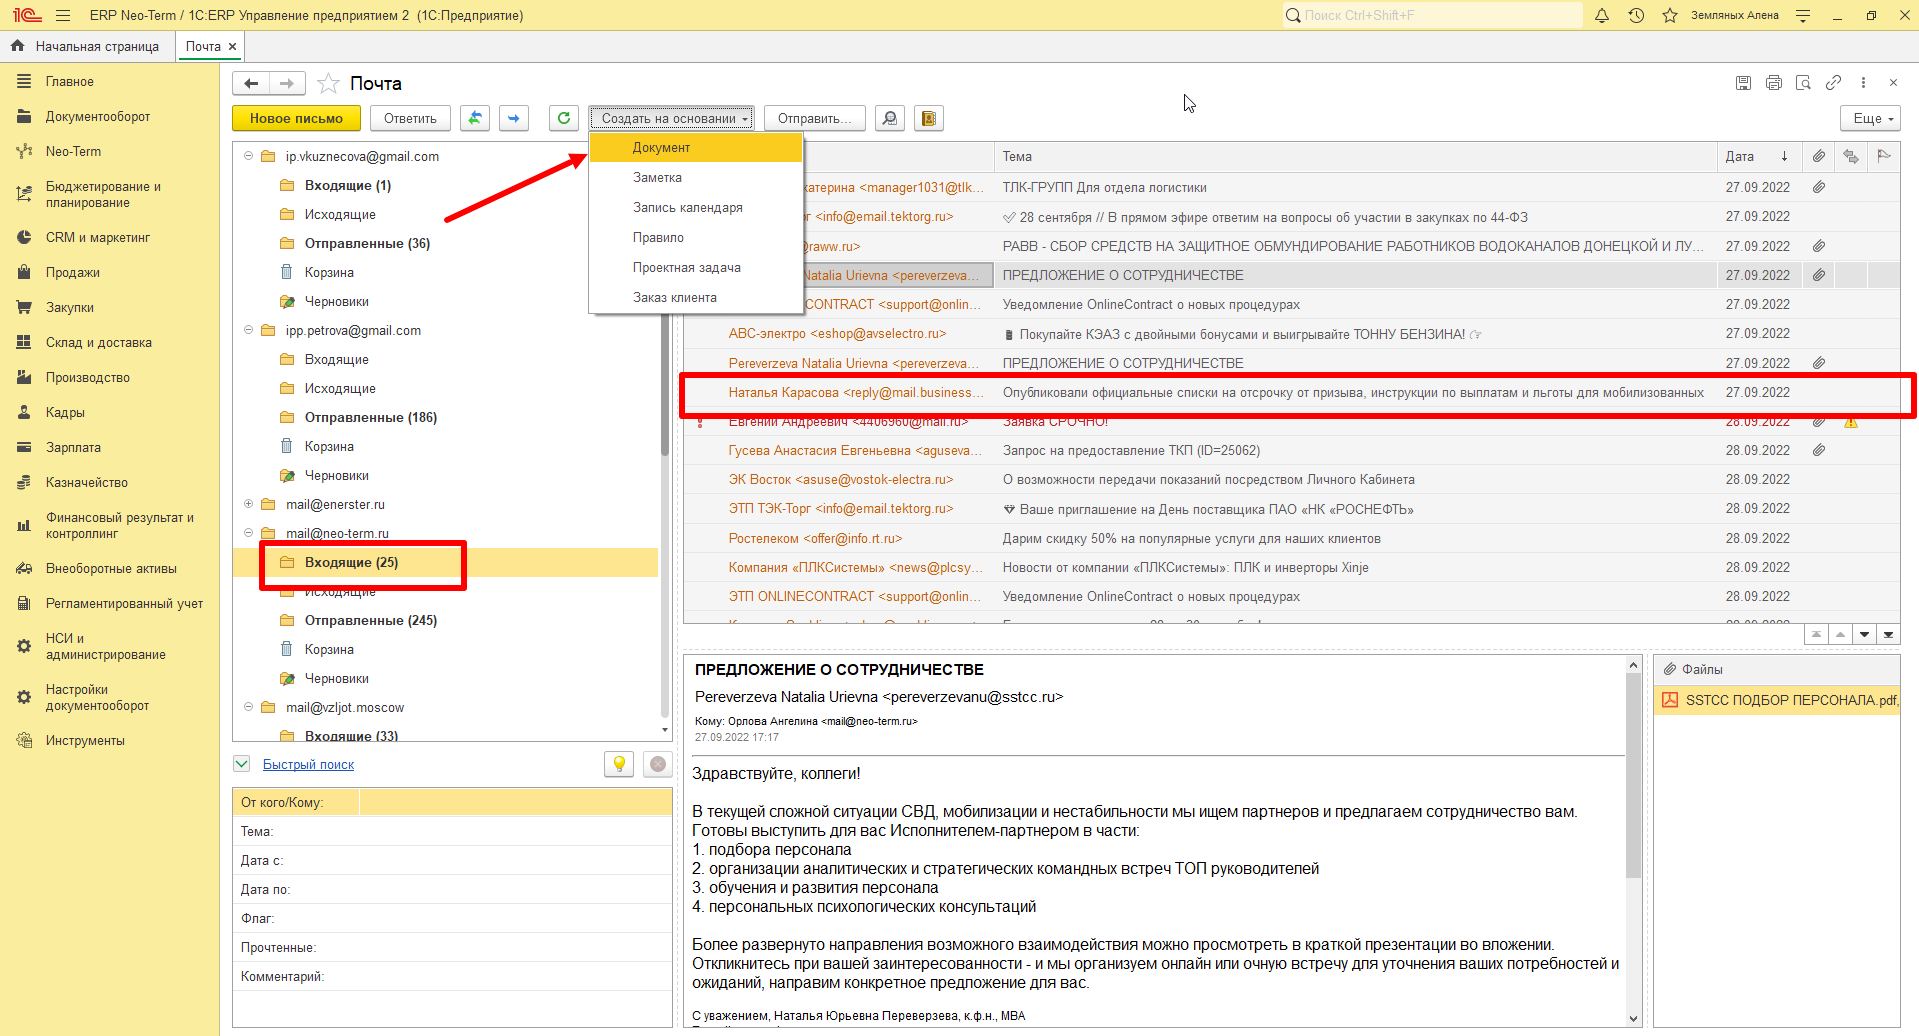Collapse the ip.vkuznecova@gmail.com account tree
1919x1036 pixels.
click(x=249, y=156)
